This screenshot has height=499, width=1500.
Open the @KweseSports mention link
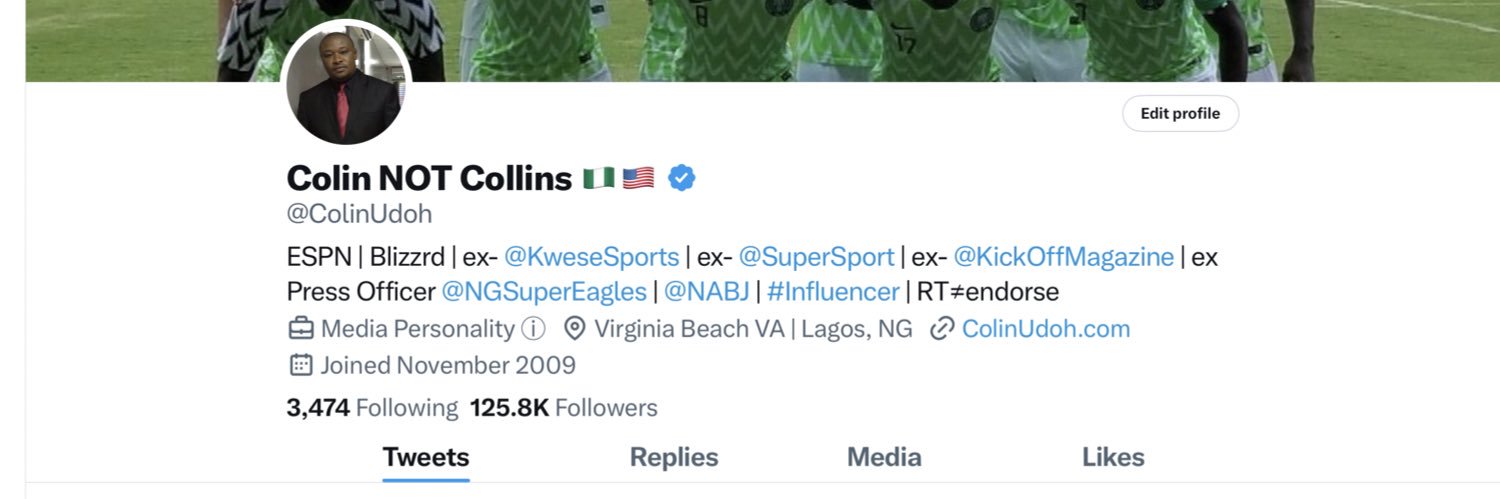[x=591, y=257]
